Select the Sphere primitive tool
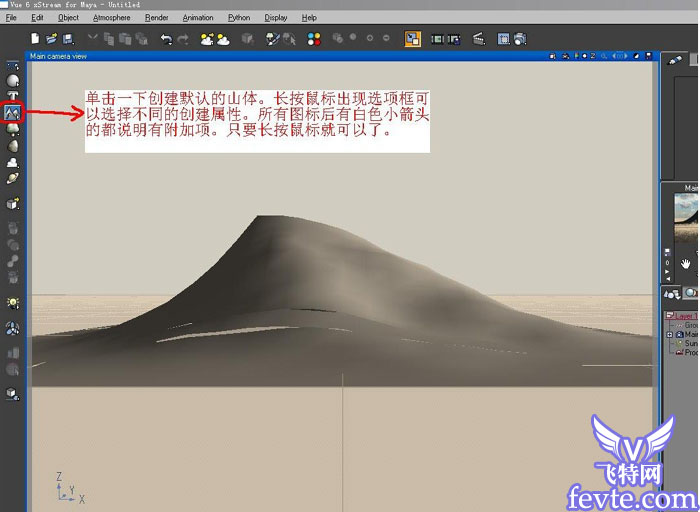This screenshot has height=512, width=700. [13, 81]
